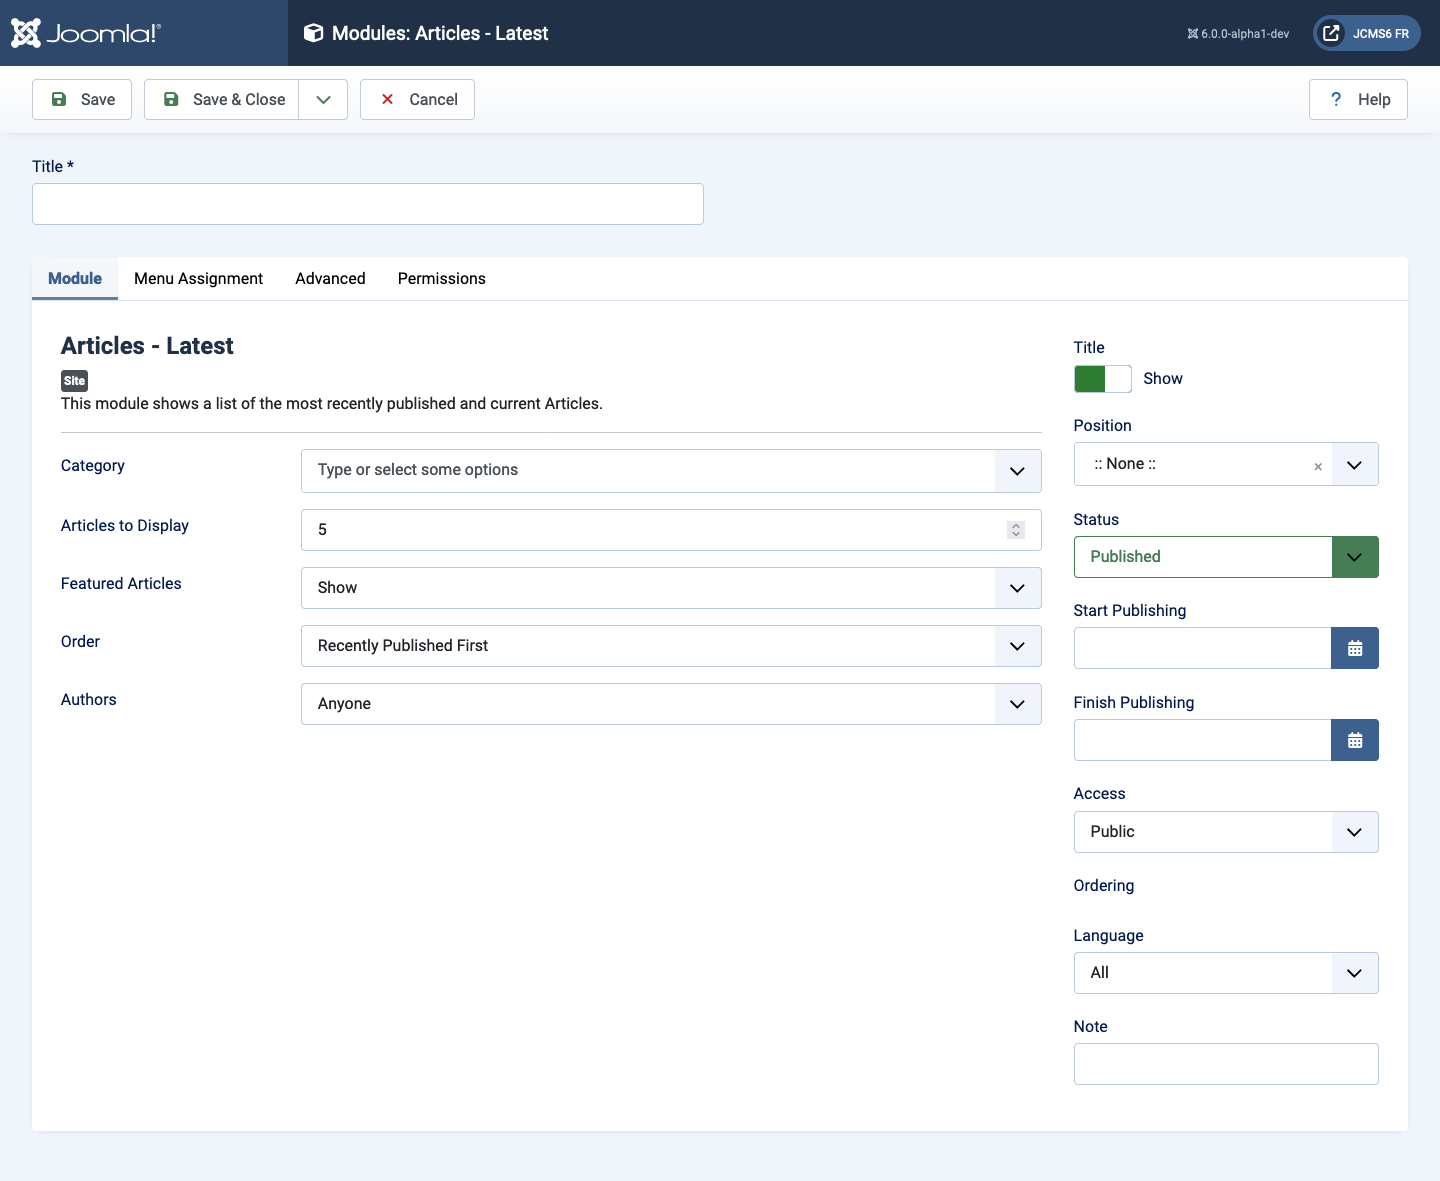Open the Featured Articles dropdown
The image size is (1440, 1181).
click(x=671, y=588)
